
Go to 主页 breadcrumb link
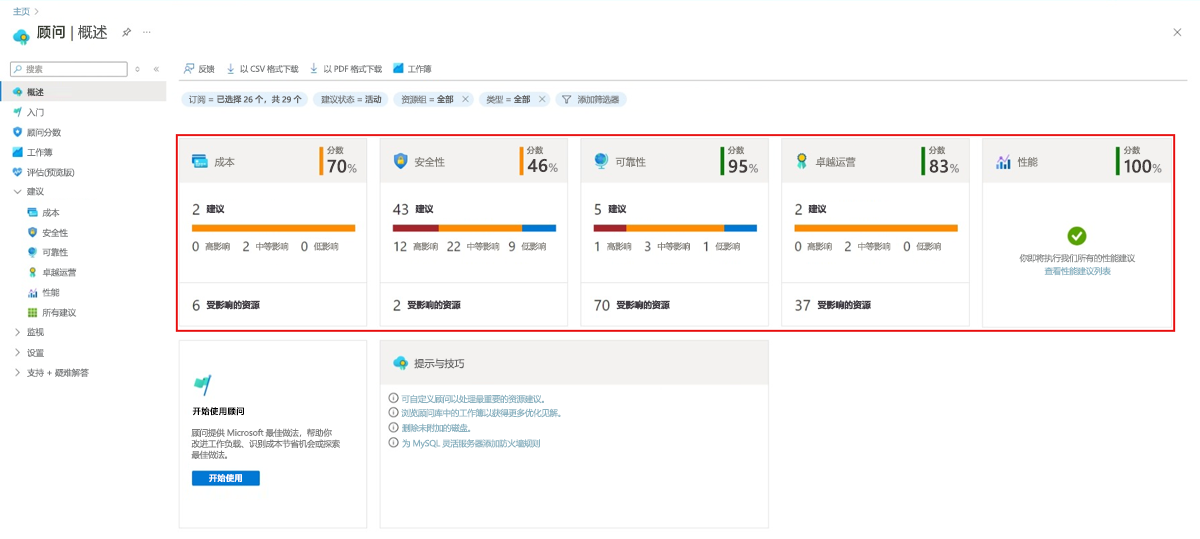click(21, 10)
